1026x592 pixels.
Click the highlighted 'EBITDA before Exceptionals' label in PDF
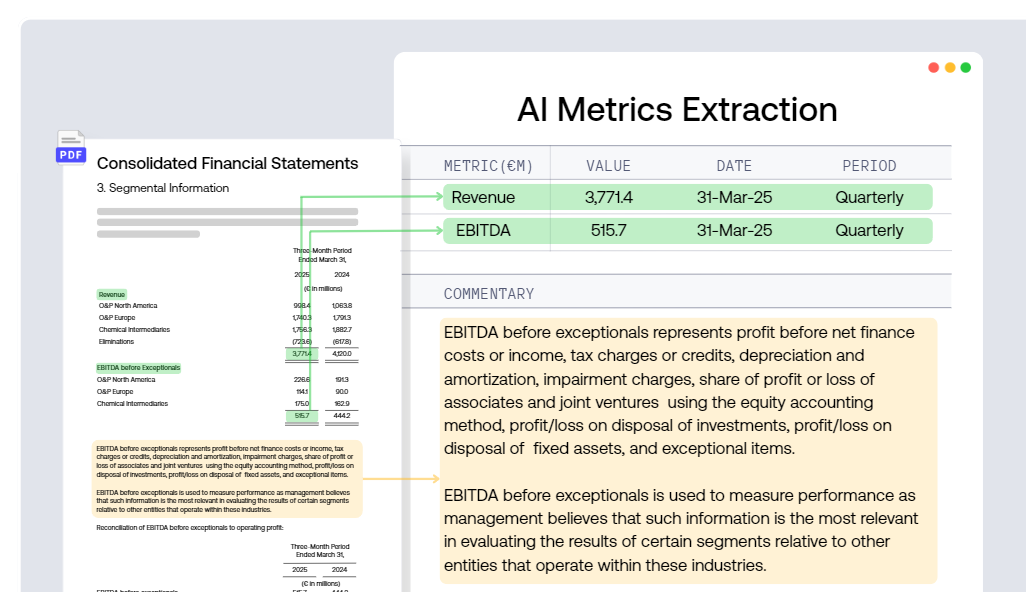click(139, 368)
